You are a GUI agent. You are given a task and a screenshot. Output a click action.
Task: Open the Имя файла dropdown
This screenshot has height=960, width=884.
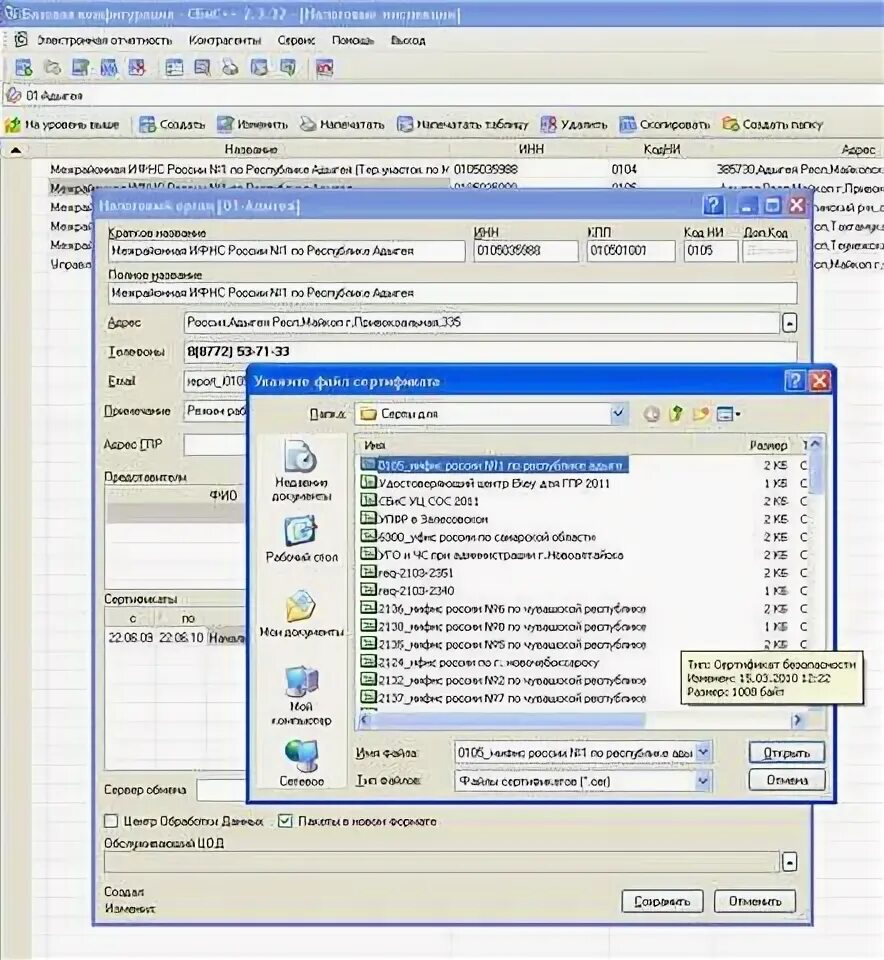[x=703, y=752]
